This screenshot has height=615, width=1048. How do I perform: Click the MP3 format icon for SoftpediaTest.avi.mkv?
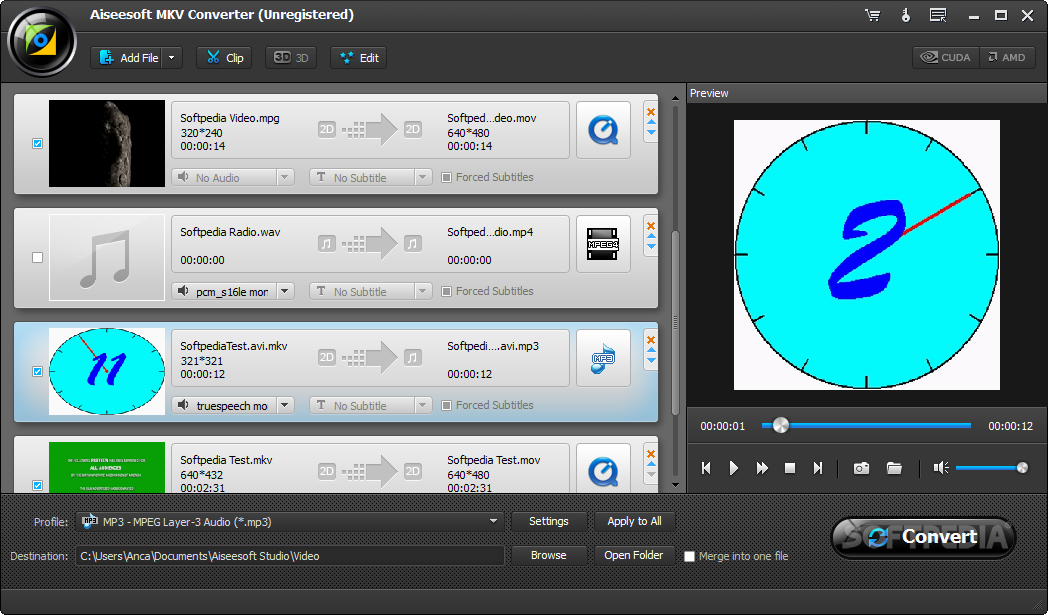603,358
